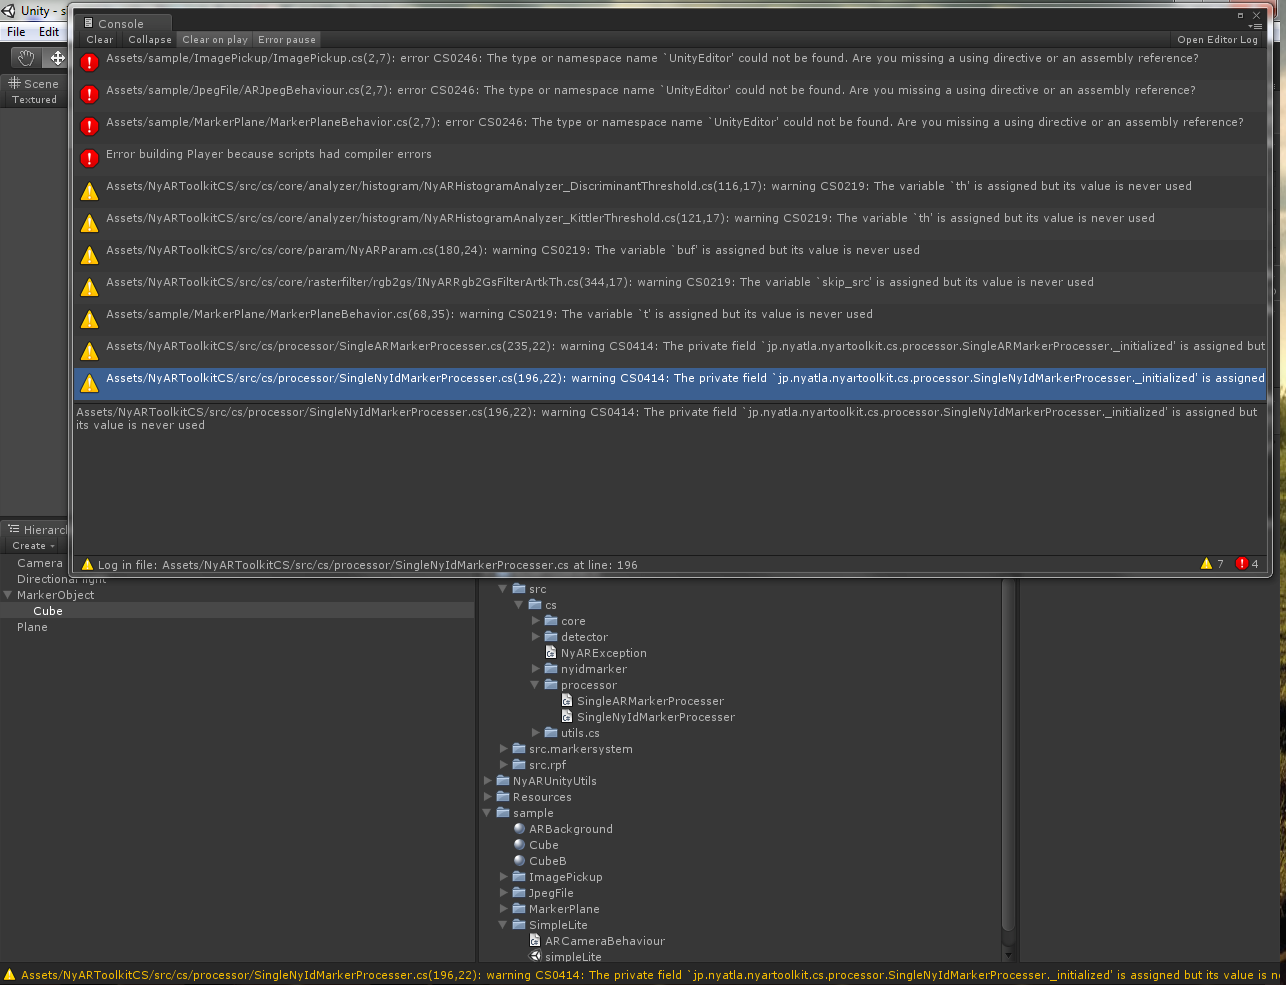The image size is (1286, 985).
Task: Open the Console panel options menu icon
Action: click(x=1256, y=27)
